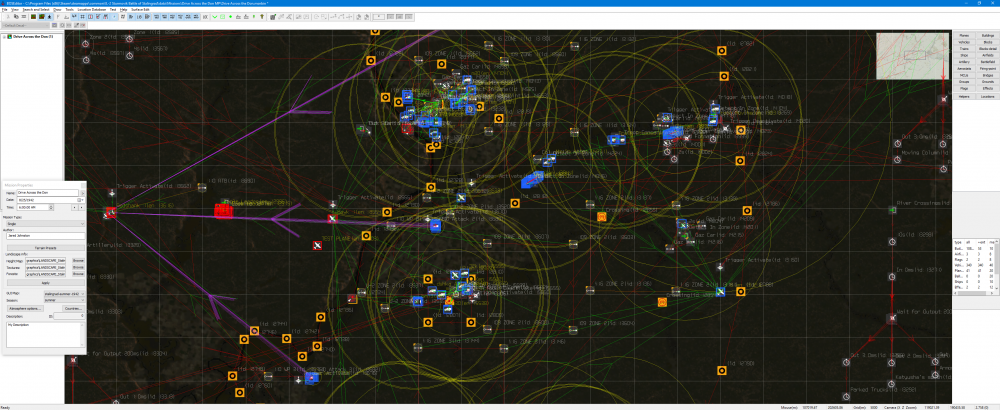Open the Search and Select menu
The image size is (1000, 410).
[x=36, y=10]
